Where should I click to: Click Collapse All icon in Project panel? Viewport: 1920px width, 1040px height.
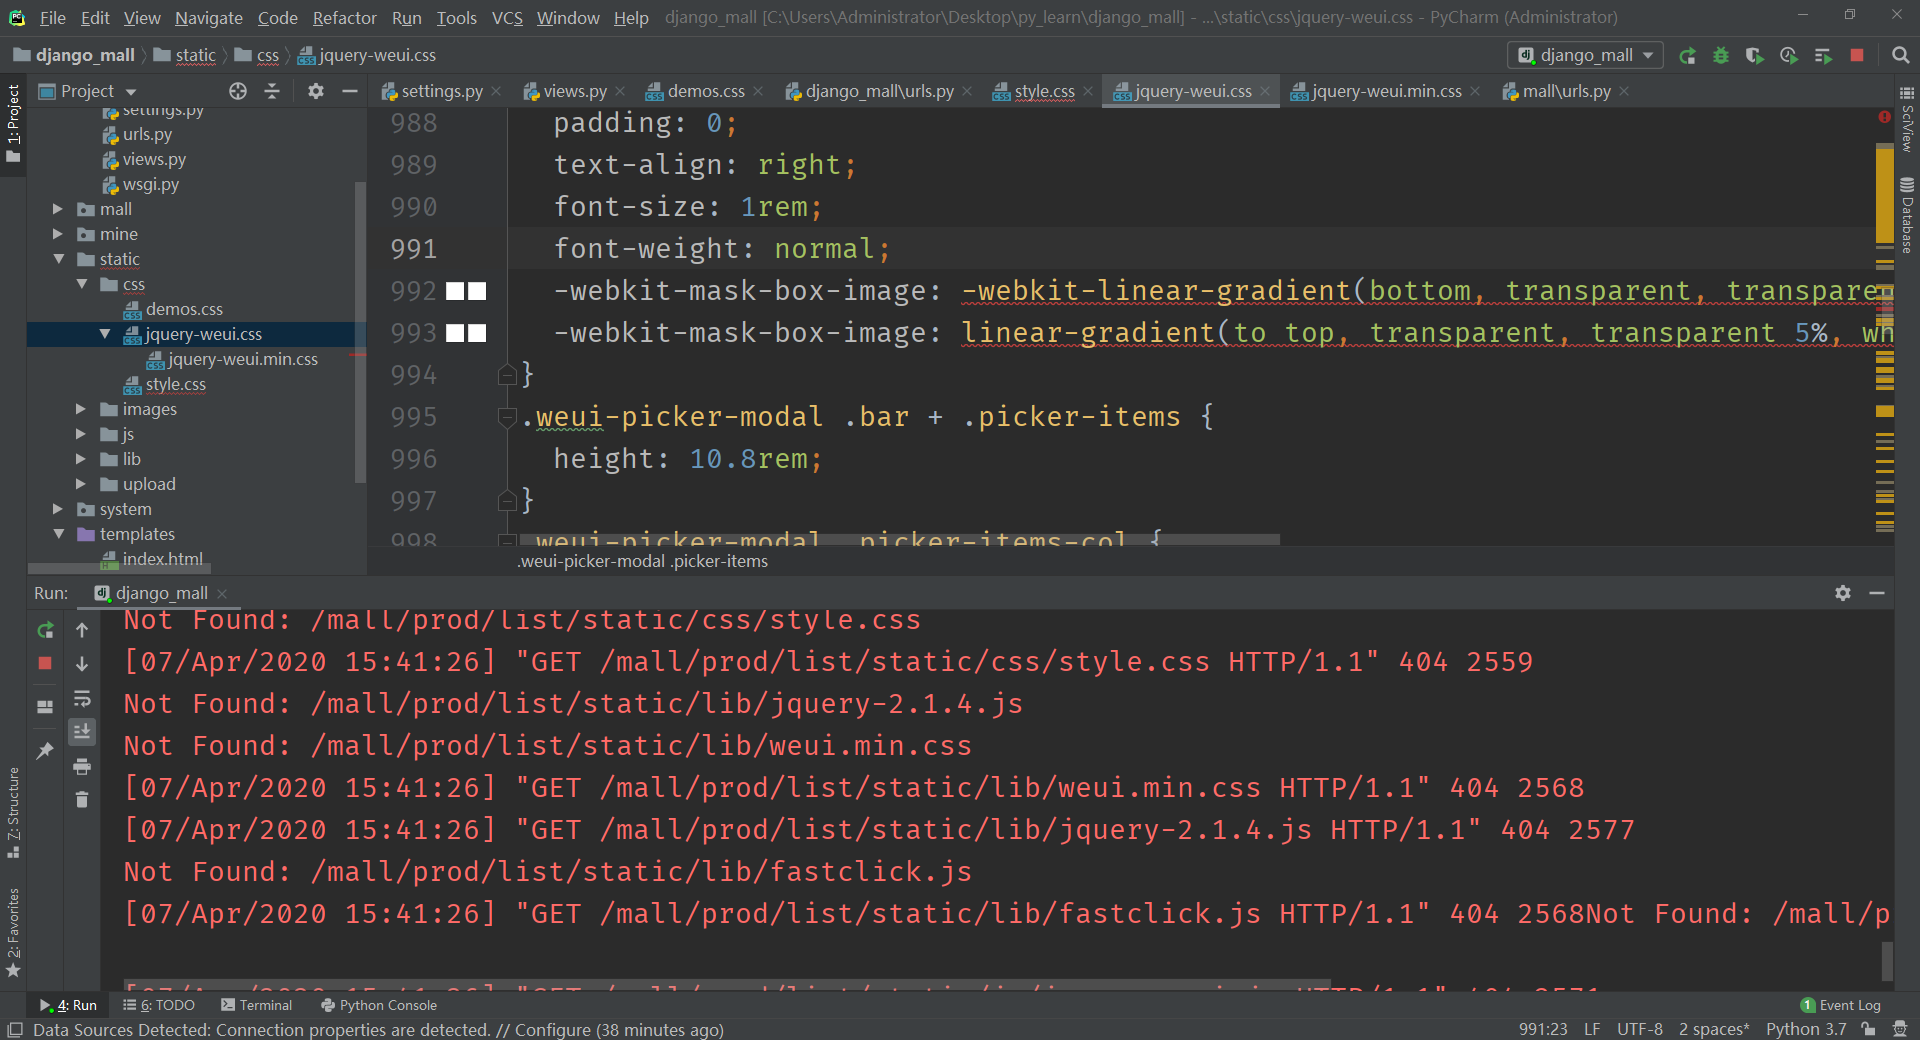point(272,91)
